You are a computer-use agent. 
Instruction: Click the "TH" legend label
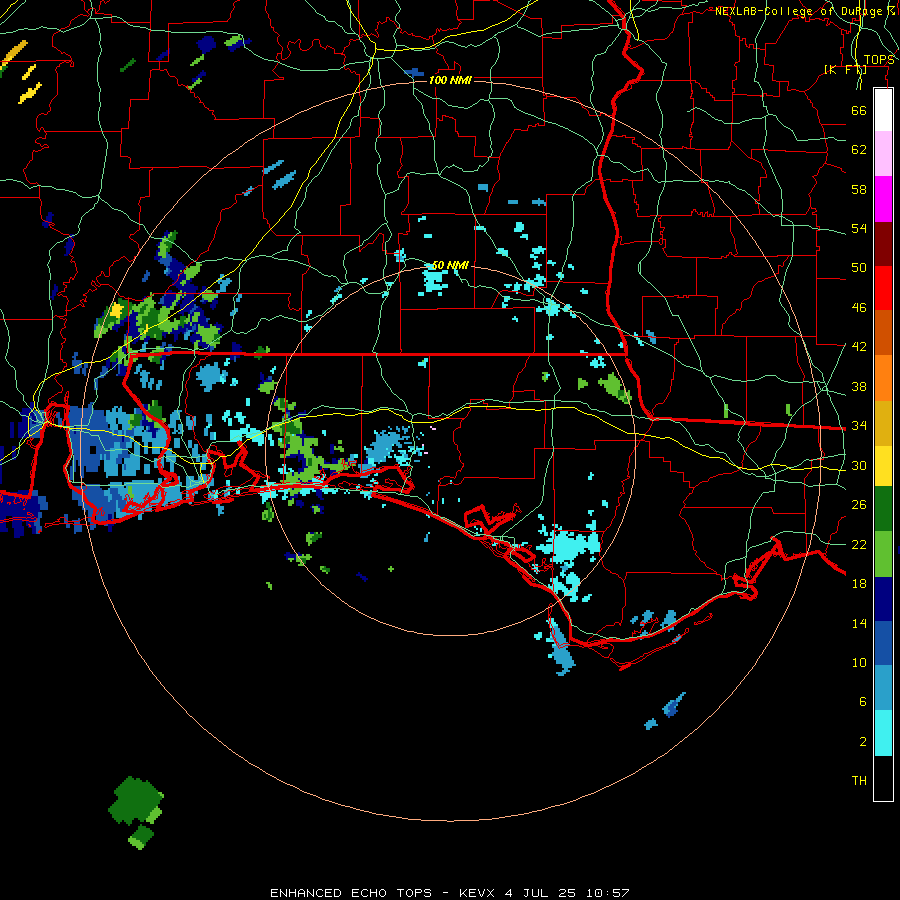tap(859, 781)
